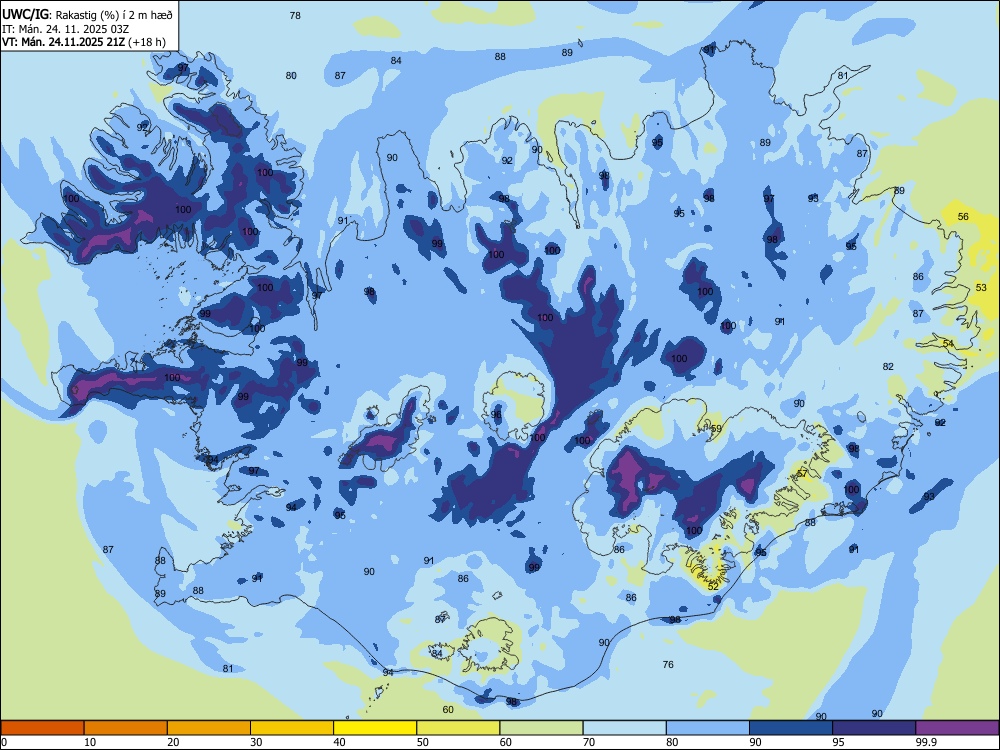Select the initial time line "IT: Mán. 24. 11. 2025 03Z"

(x=65, y=29)
